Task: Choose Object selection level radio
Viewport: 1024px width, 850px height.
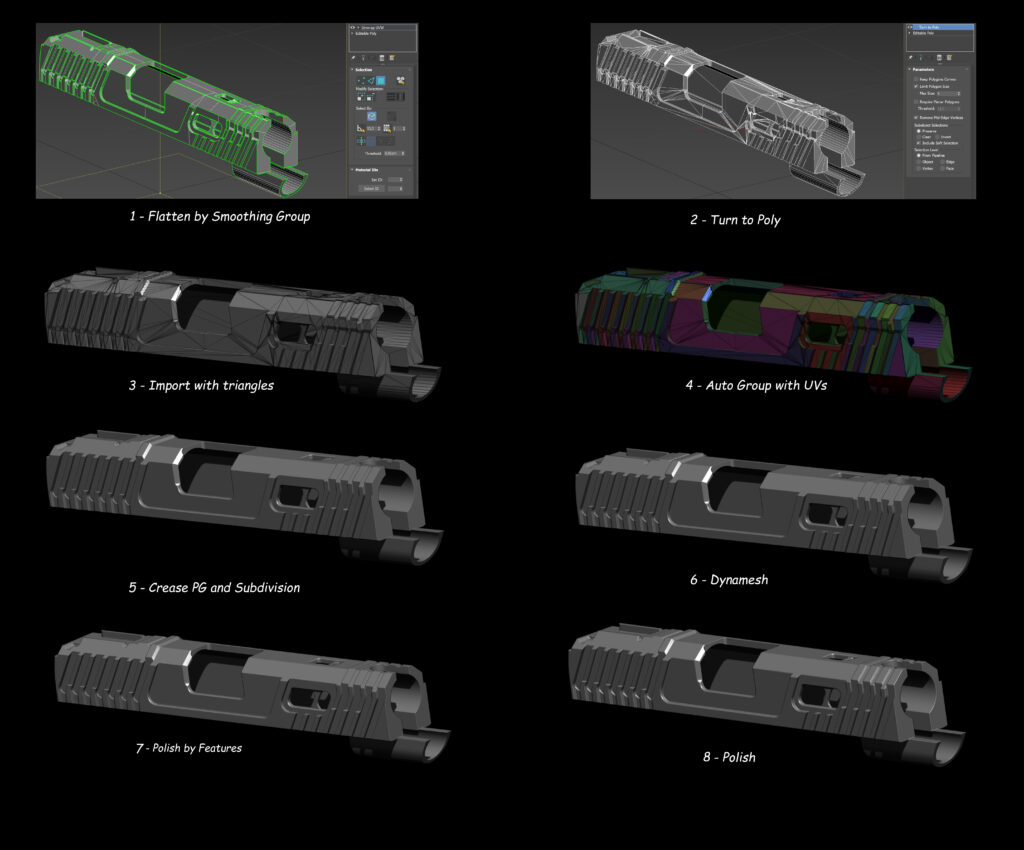Action: [919, 162]
